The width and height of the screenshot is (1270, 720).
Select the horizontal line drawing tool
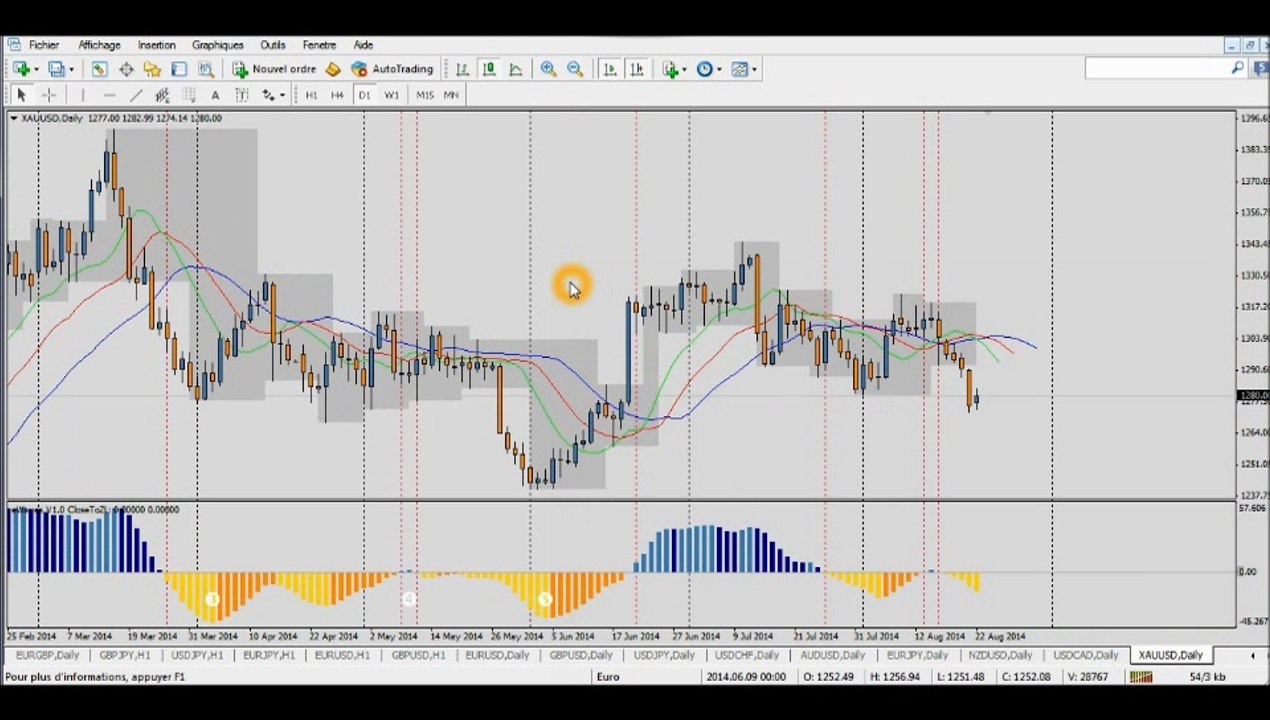(x=109, y=95)
